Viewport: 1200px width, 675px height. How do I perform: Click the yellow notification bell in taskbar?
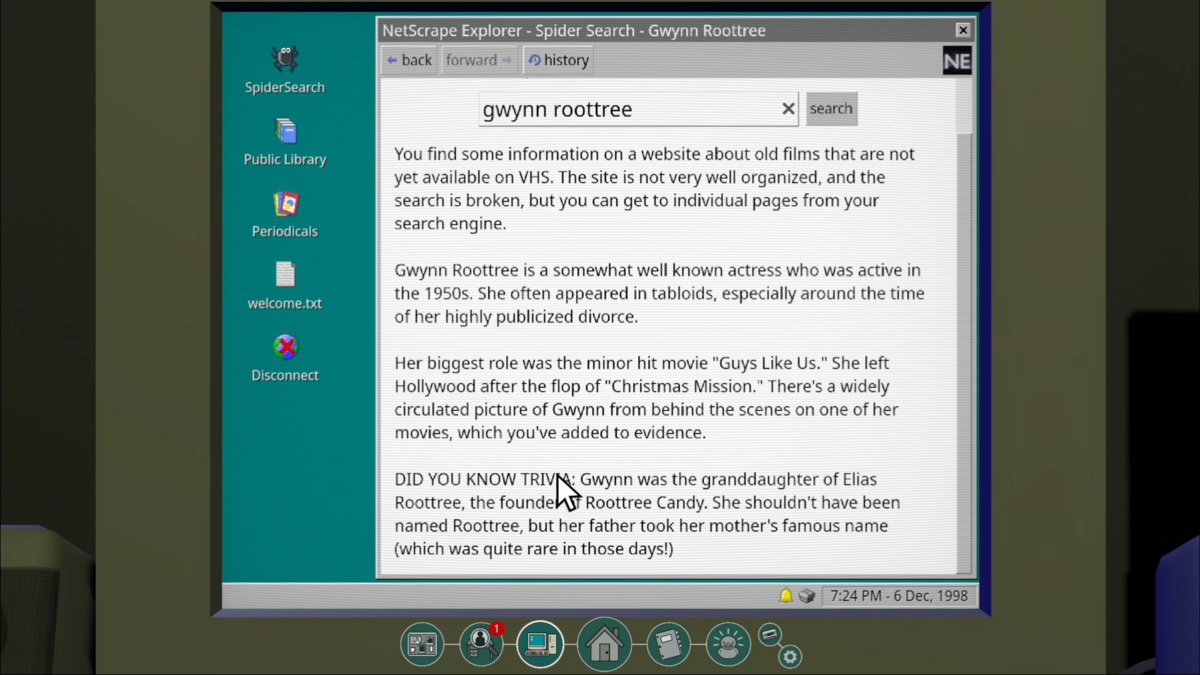(786, 596)
